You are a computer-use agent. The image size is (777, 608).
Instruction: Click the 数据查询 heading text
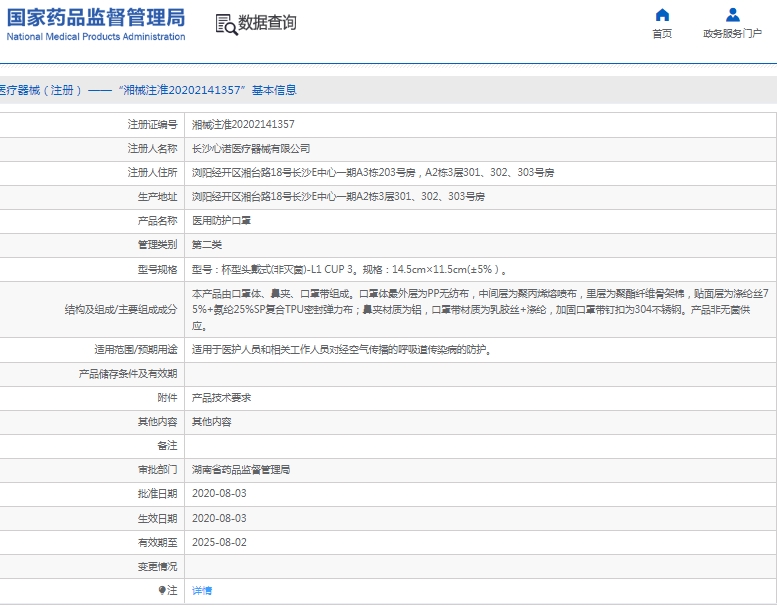[x=268, y=22]
